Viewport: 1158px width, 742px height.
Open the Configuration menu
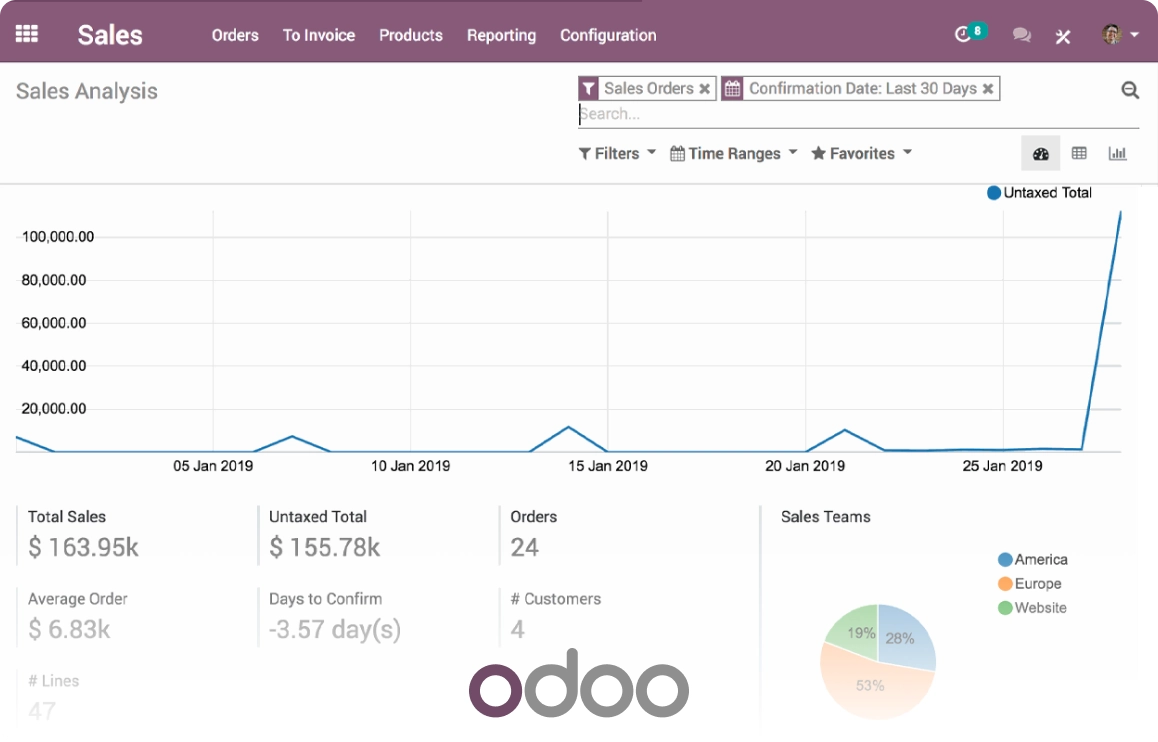click(608, 35)
